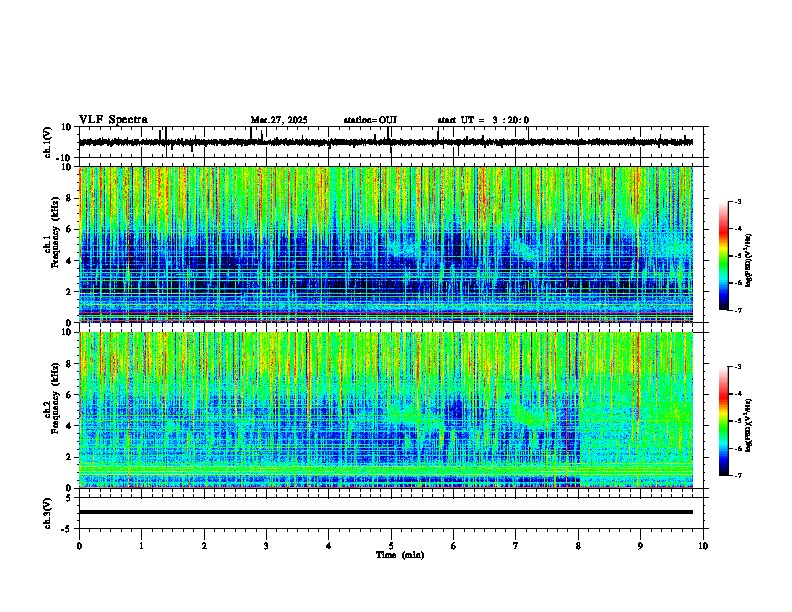Click the 'VLF Spectra' plot title
Image resolution: width=792 pixels, height=612 pixels.
(x=113, y=120)
